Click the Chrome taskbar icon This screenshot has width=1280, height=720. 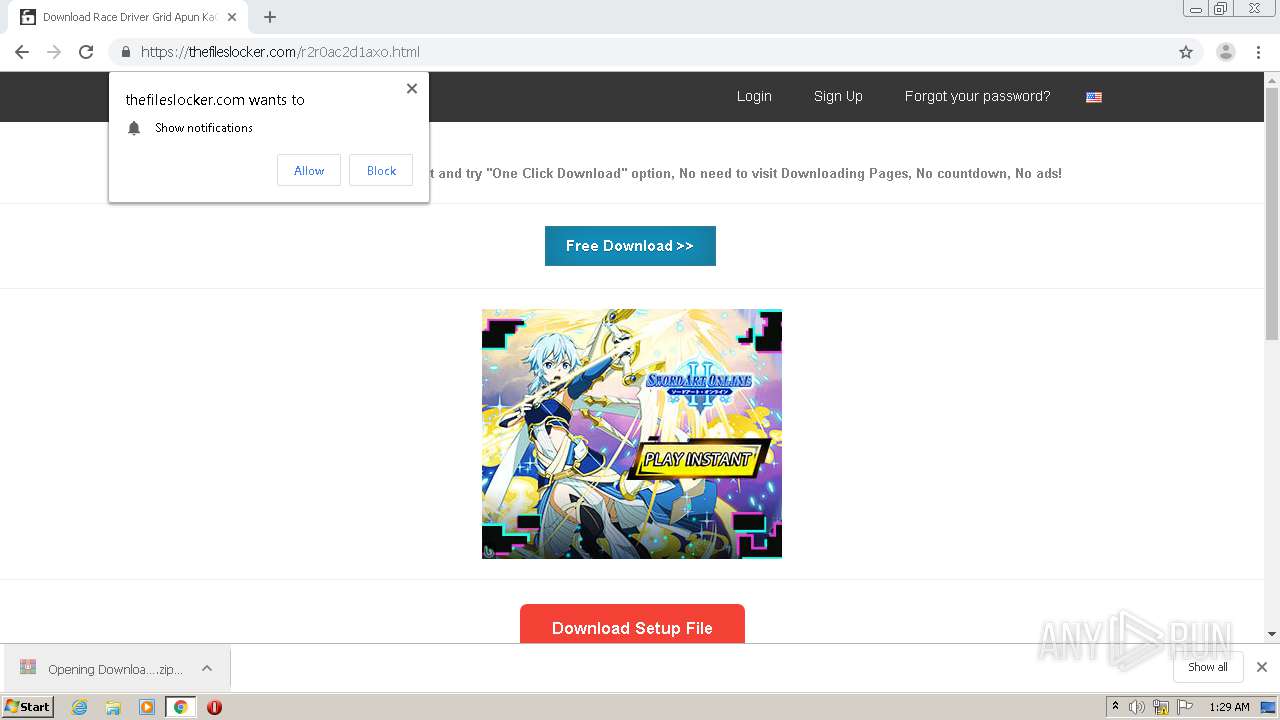181,707
